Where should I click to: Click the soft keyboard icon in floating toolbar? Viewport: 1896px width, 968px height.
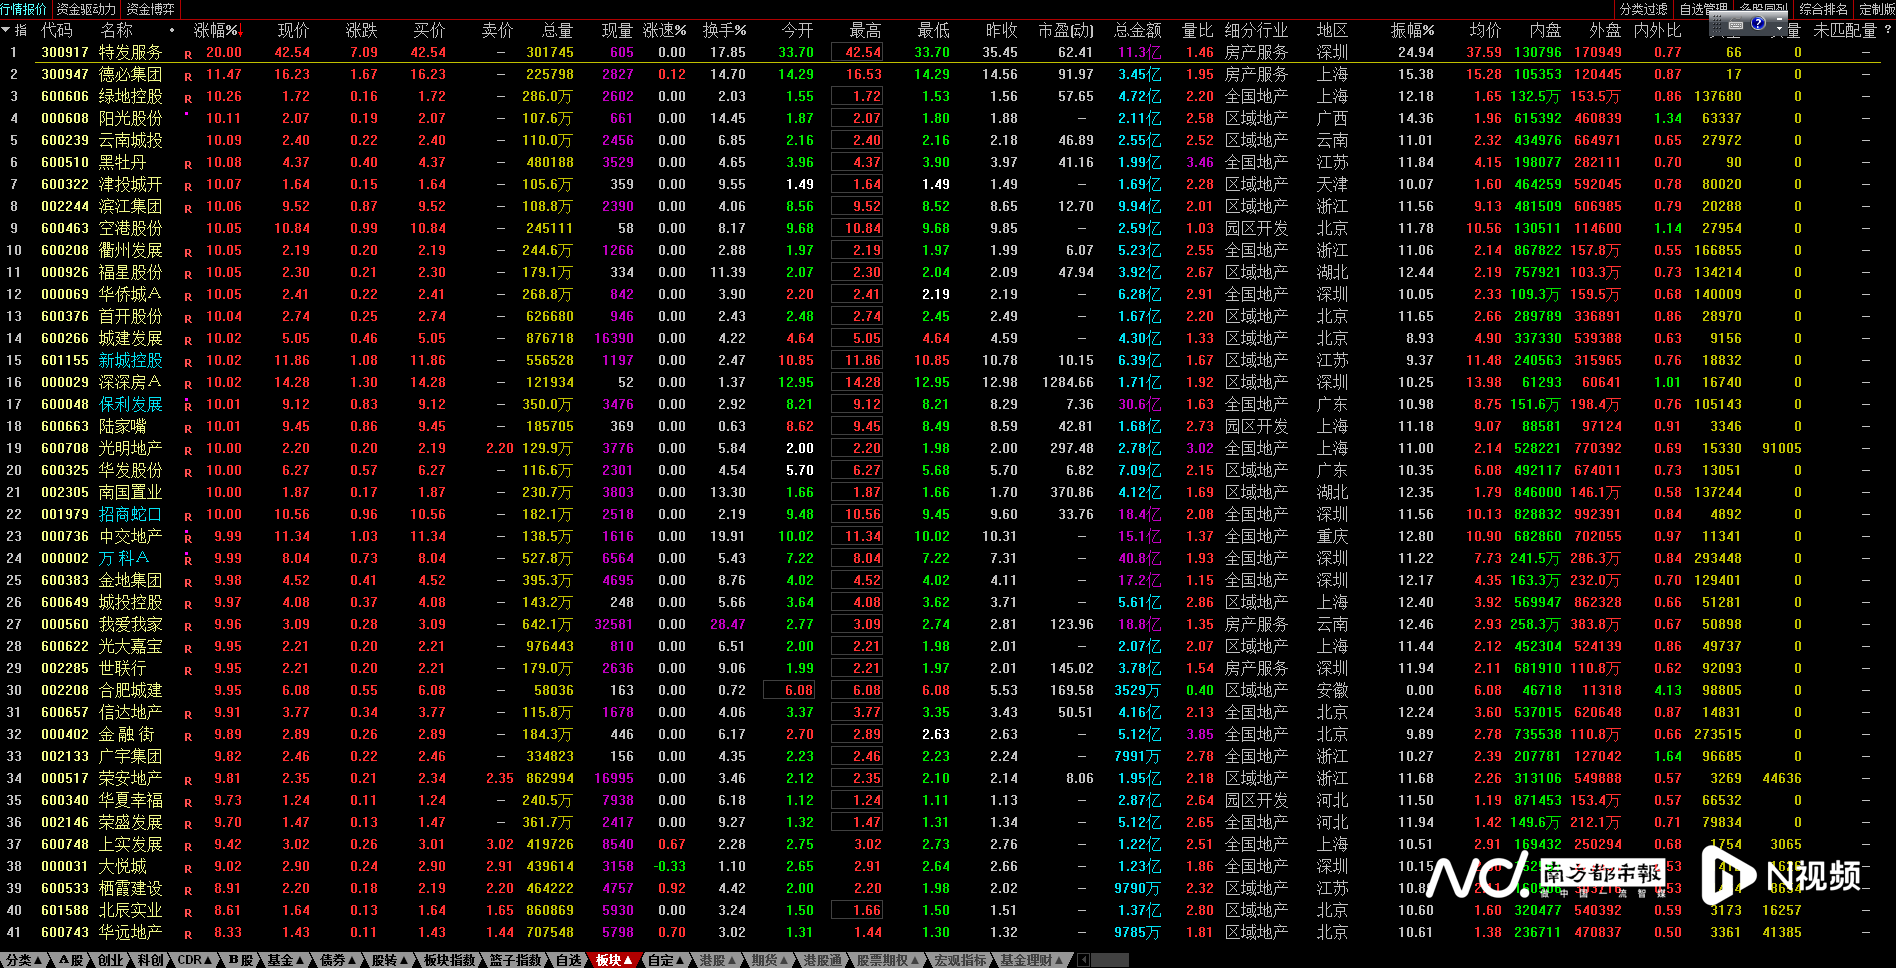[x=1736, y=24]
